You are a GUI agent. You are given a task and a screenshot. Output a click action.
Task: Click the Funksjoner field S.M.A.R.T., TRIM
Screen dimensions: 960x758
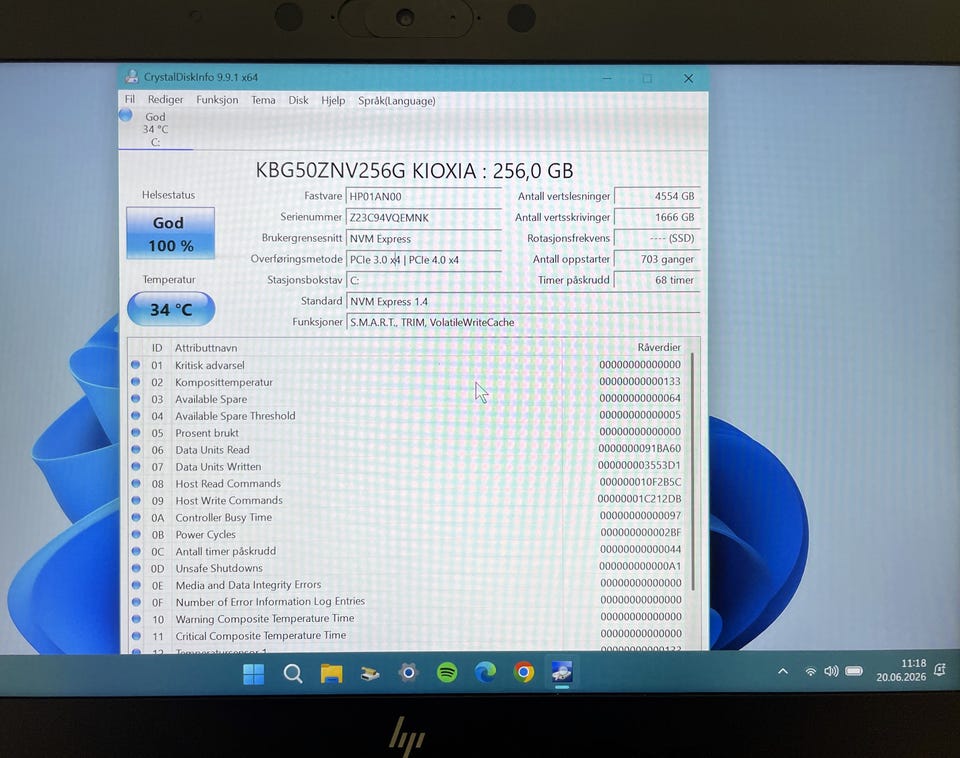[x=523, y=322]
